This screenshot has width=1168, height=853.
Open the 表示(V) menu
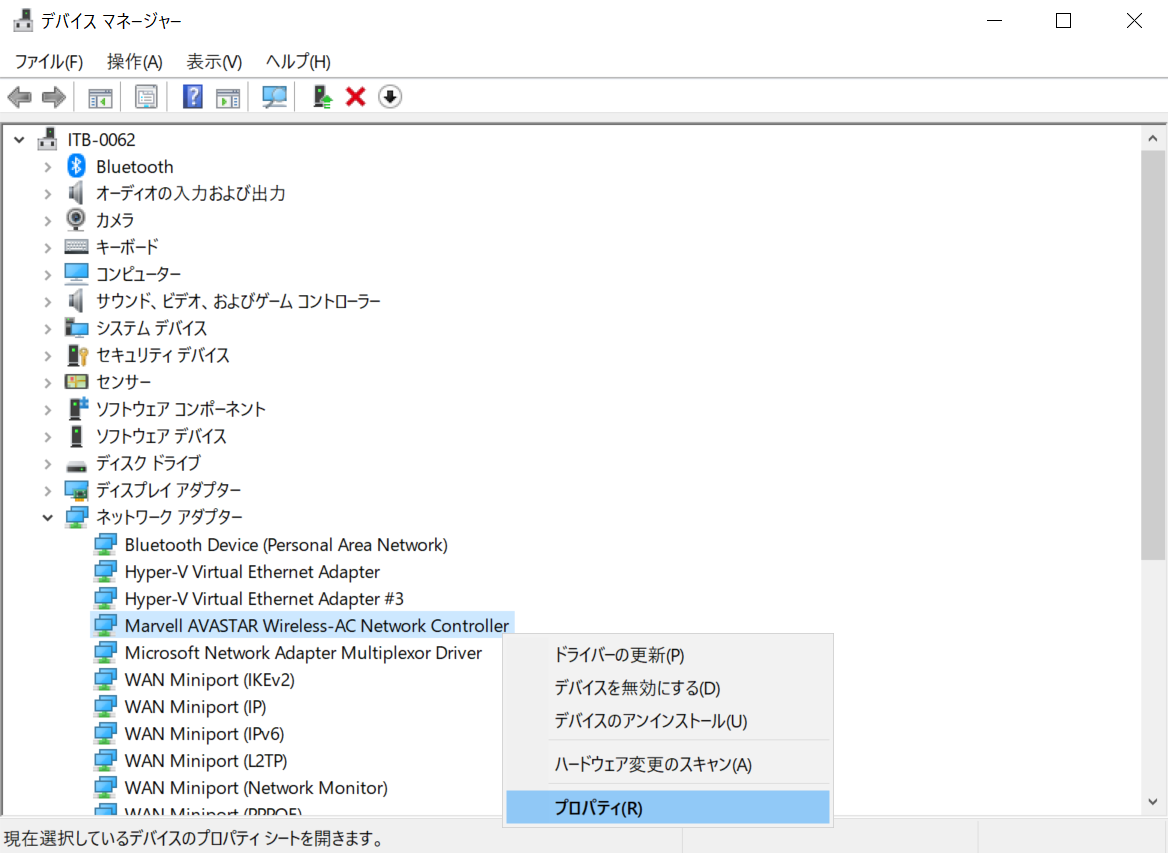click(214, 61)
